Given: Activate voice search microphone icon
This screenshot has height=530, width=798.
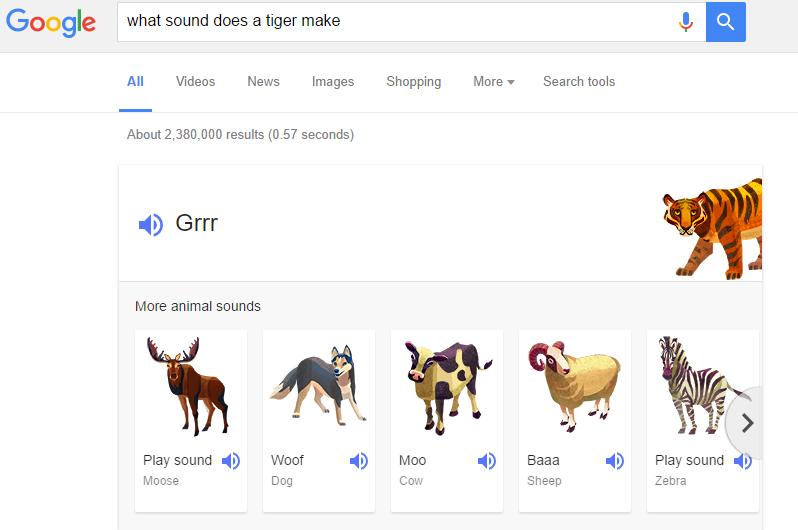Looking at the screenshot, I should pos(686,22).
